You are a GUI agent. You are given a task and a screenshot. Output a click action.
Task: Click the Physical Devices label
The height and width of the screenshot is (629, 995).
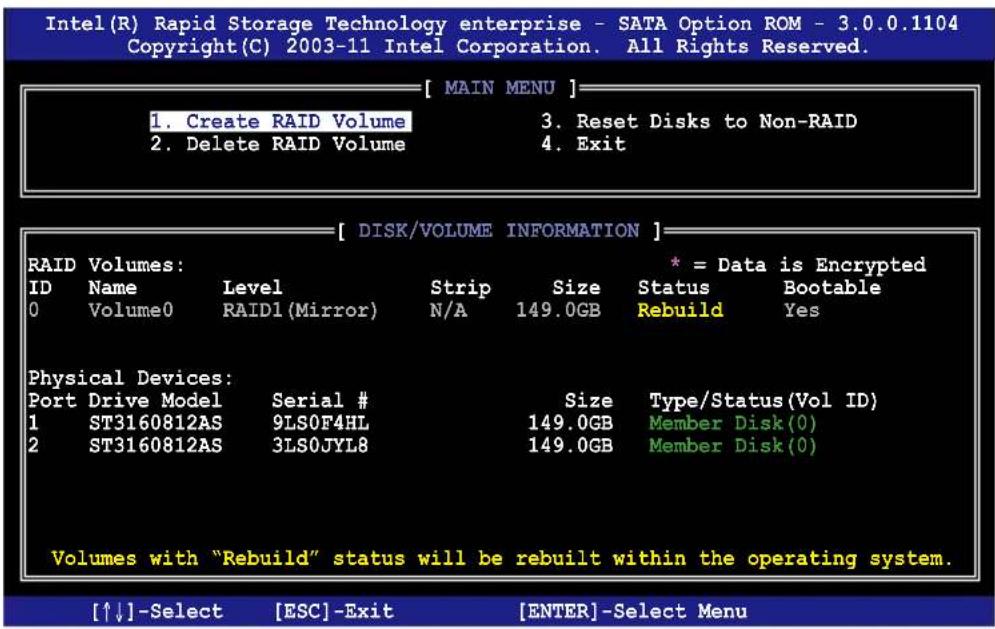[x=130, y=378]
